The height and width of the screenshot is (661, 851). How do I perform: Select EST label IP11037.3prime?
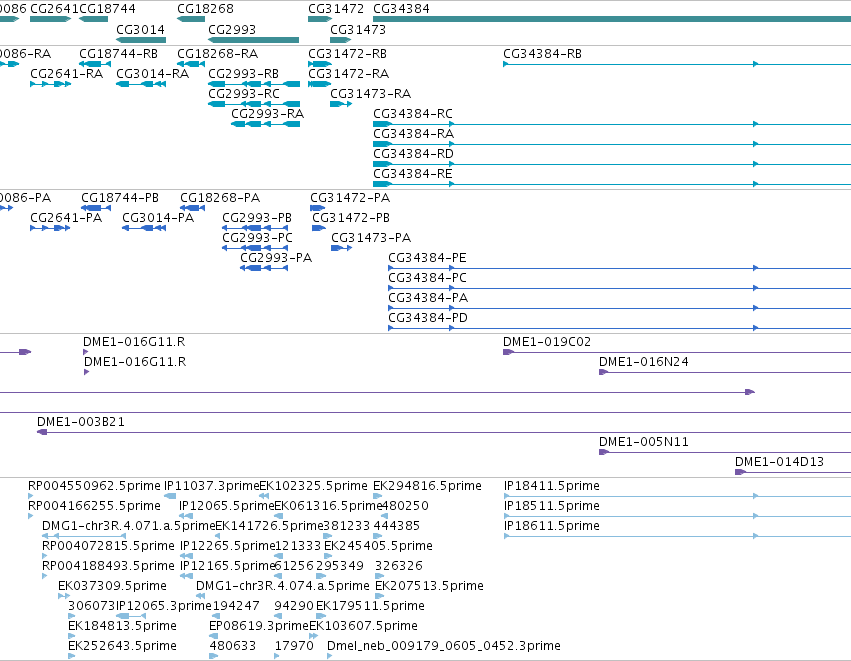212,486
